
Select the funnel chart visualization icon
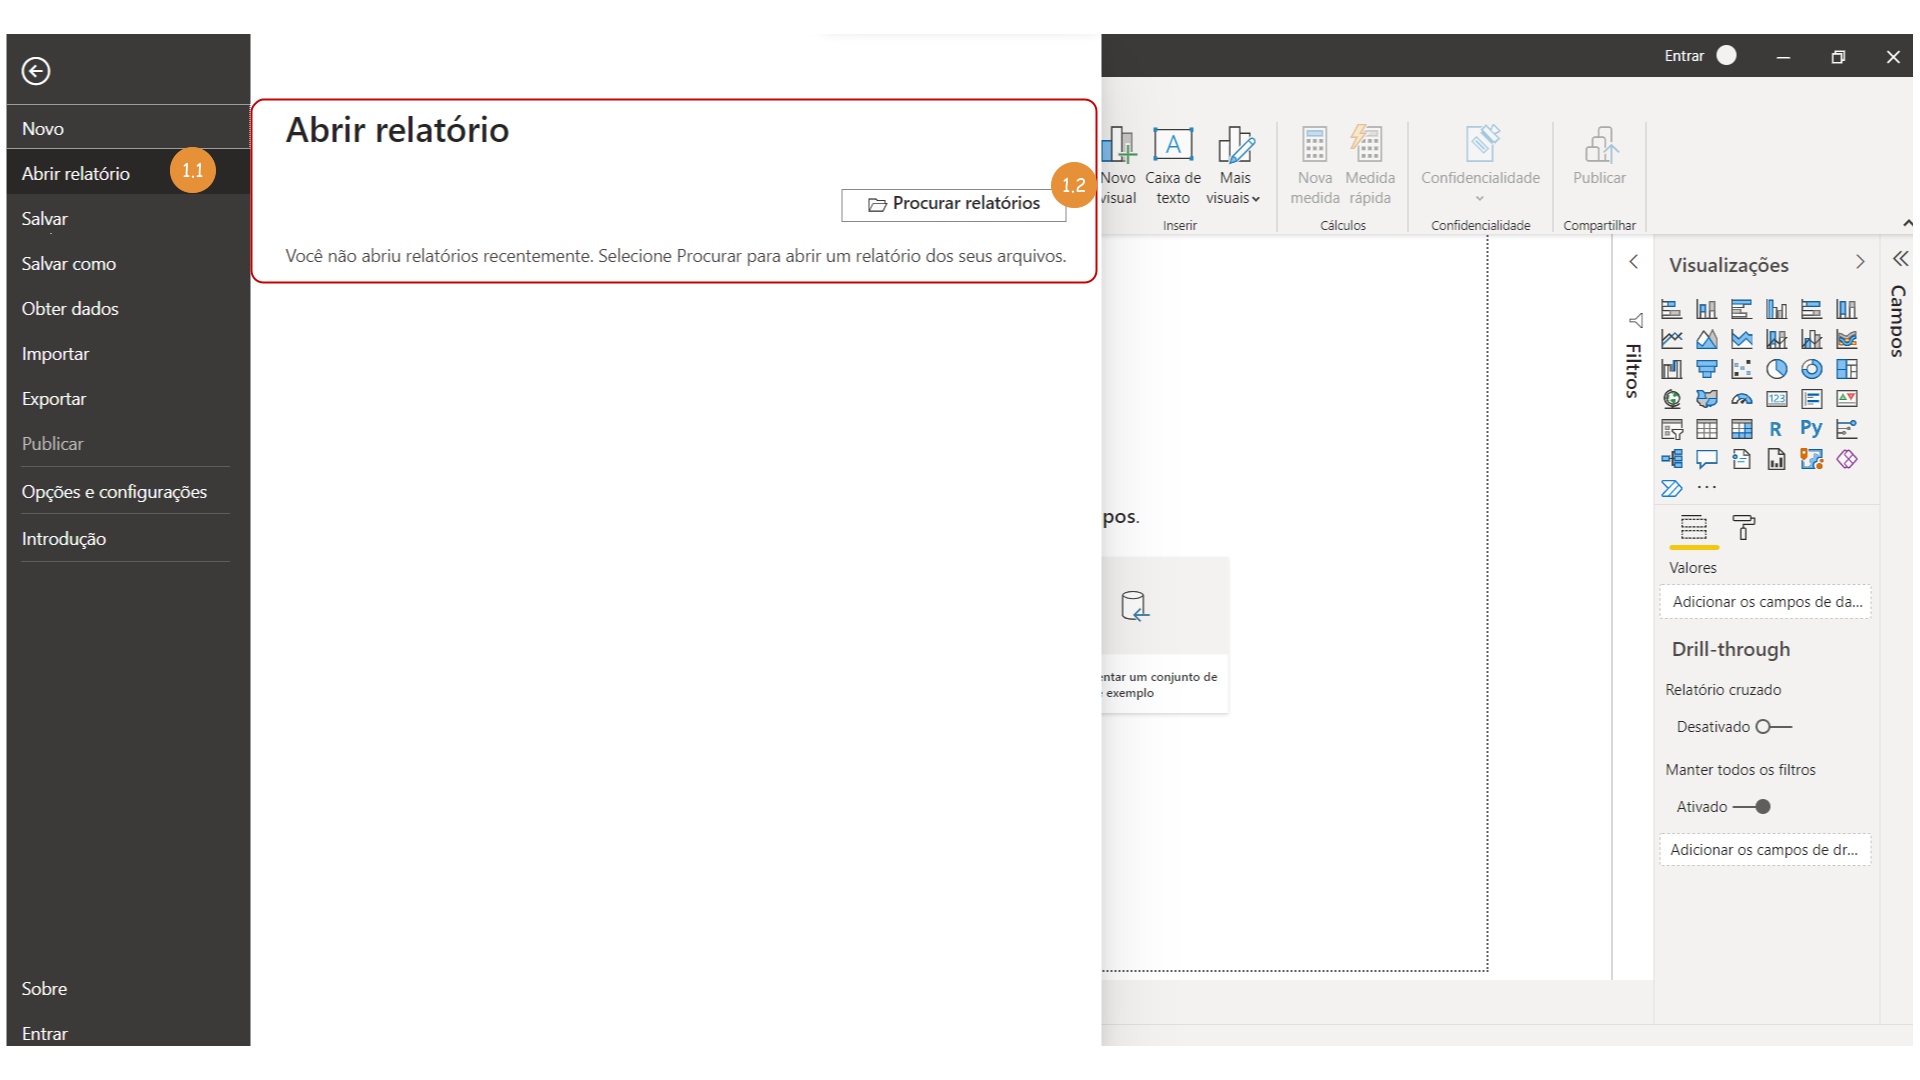point(1706,369)
